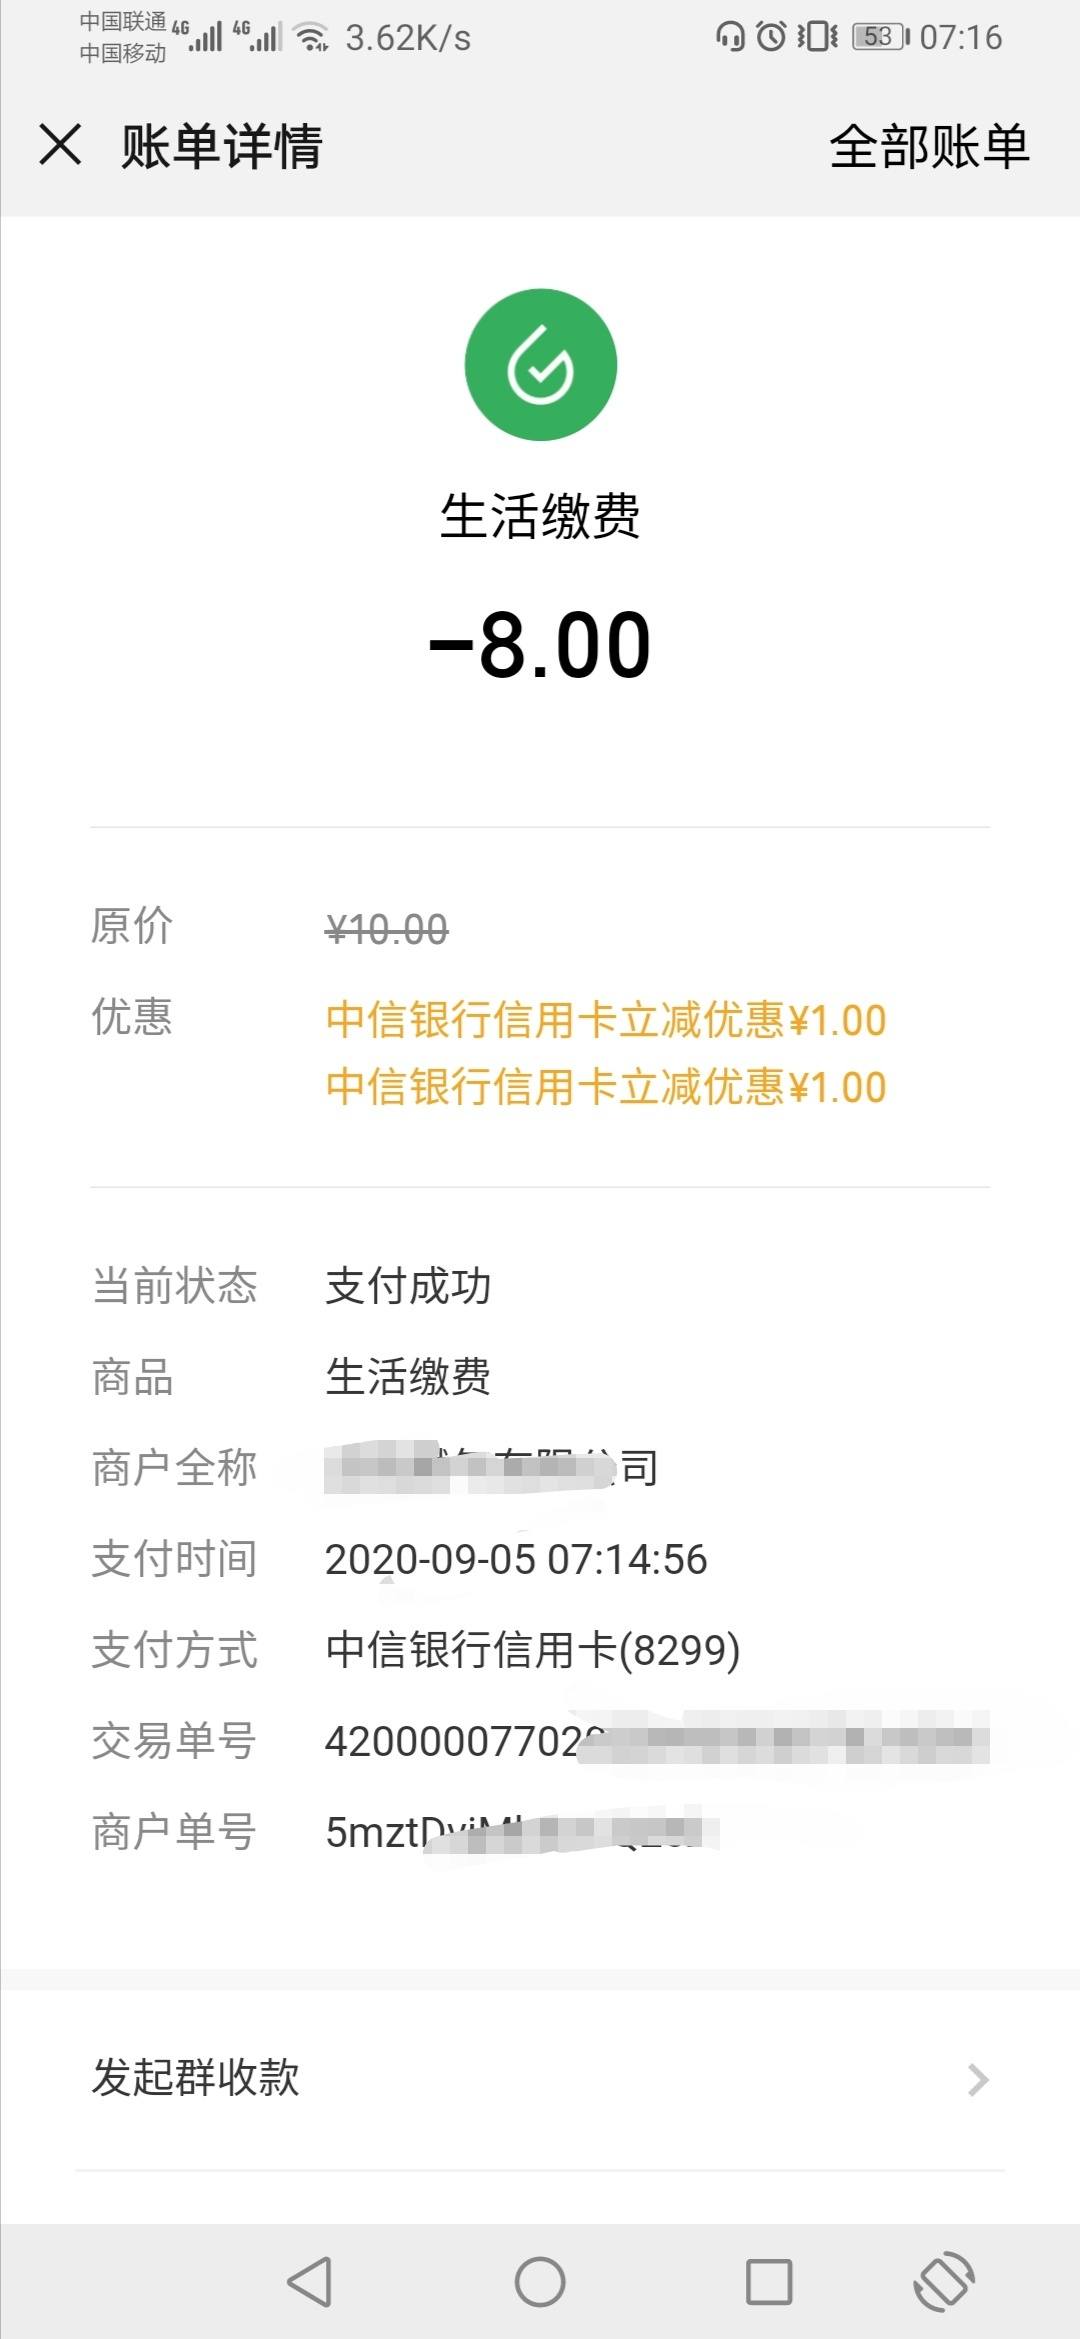Tap the 商户单号 merchant order number
The image size is (1080, 2339).
click(x=522, y=1832)
